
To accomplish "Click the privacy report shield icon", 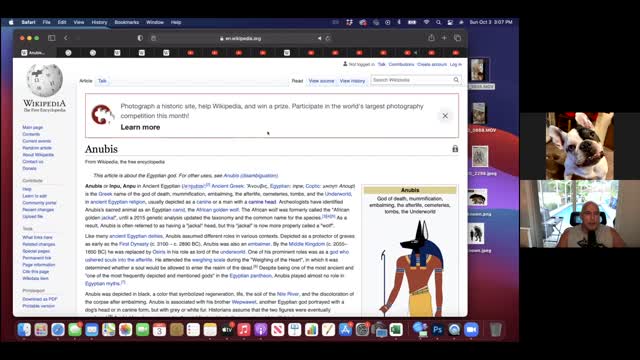I will [x=140, y=38].
